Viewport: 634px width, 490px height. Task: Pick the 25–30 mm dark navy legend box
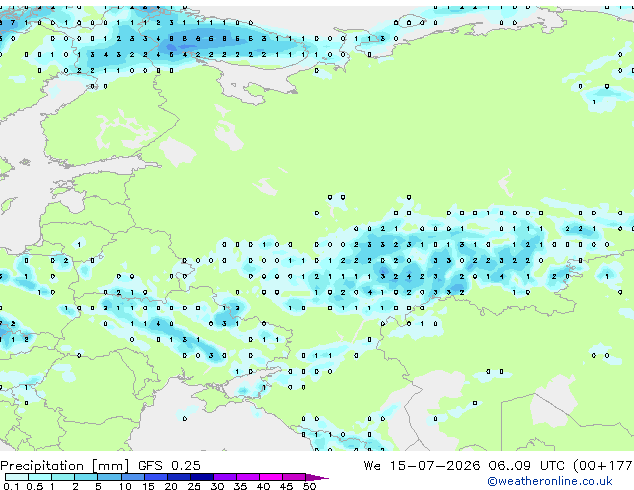coord(202,477)
